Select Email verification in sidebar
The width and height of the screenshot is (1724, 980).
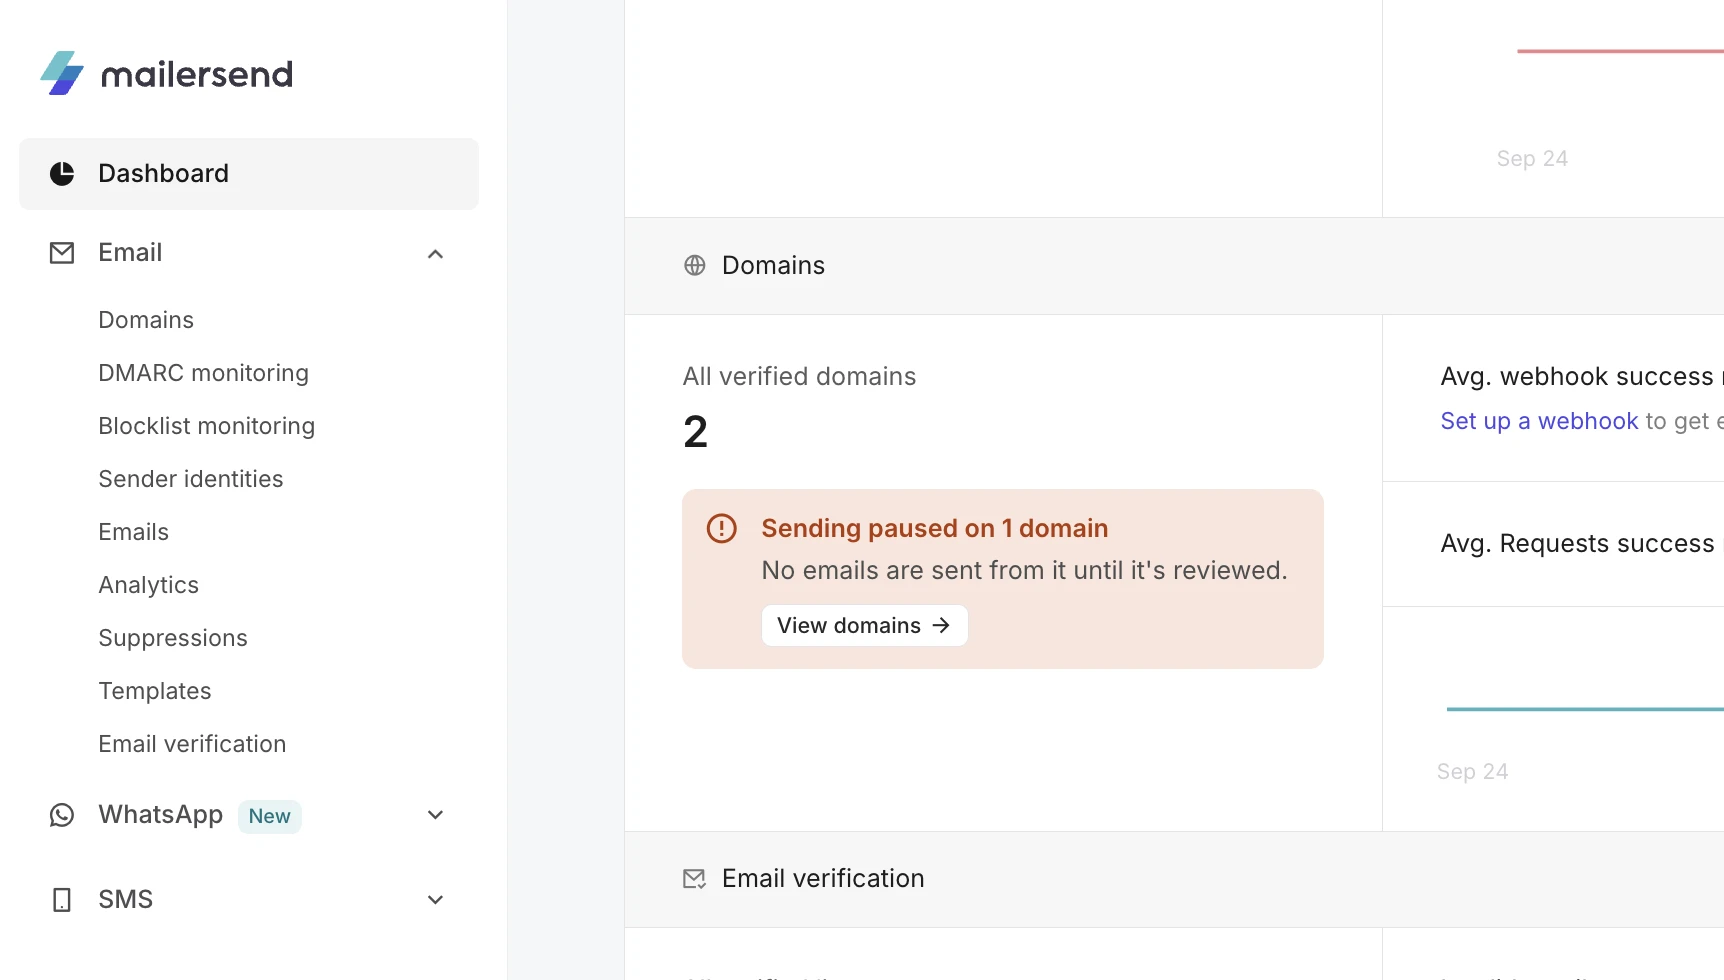click(x=192, y=744)
